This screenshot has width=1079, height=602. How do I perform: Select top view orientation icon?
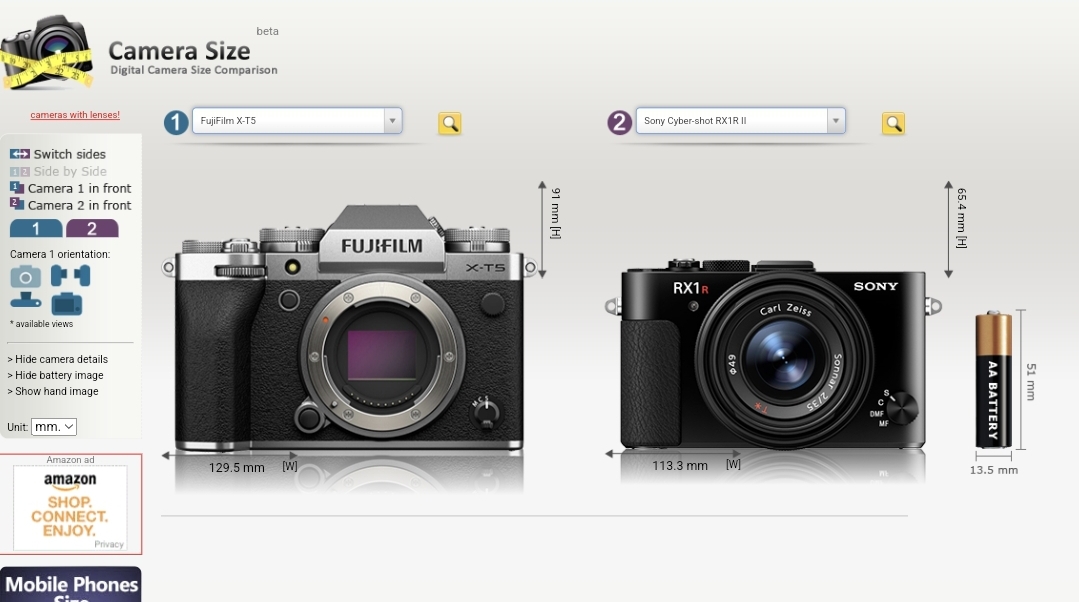coord(25,301)
